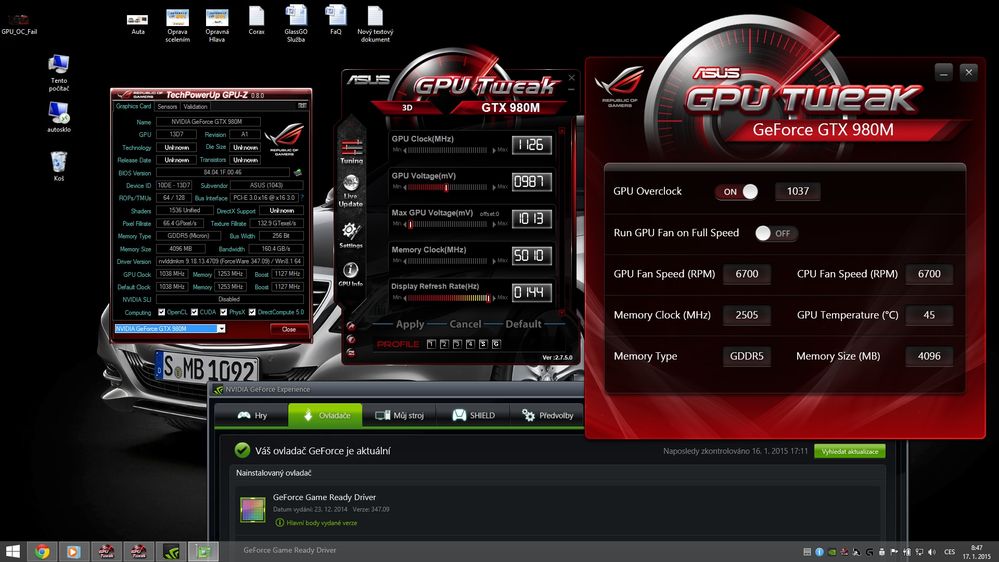Open Chrome from the taskbar
The image size is (999, 562).
(42, 552)
